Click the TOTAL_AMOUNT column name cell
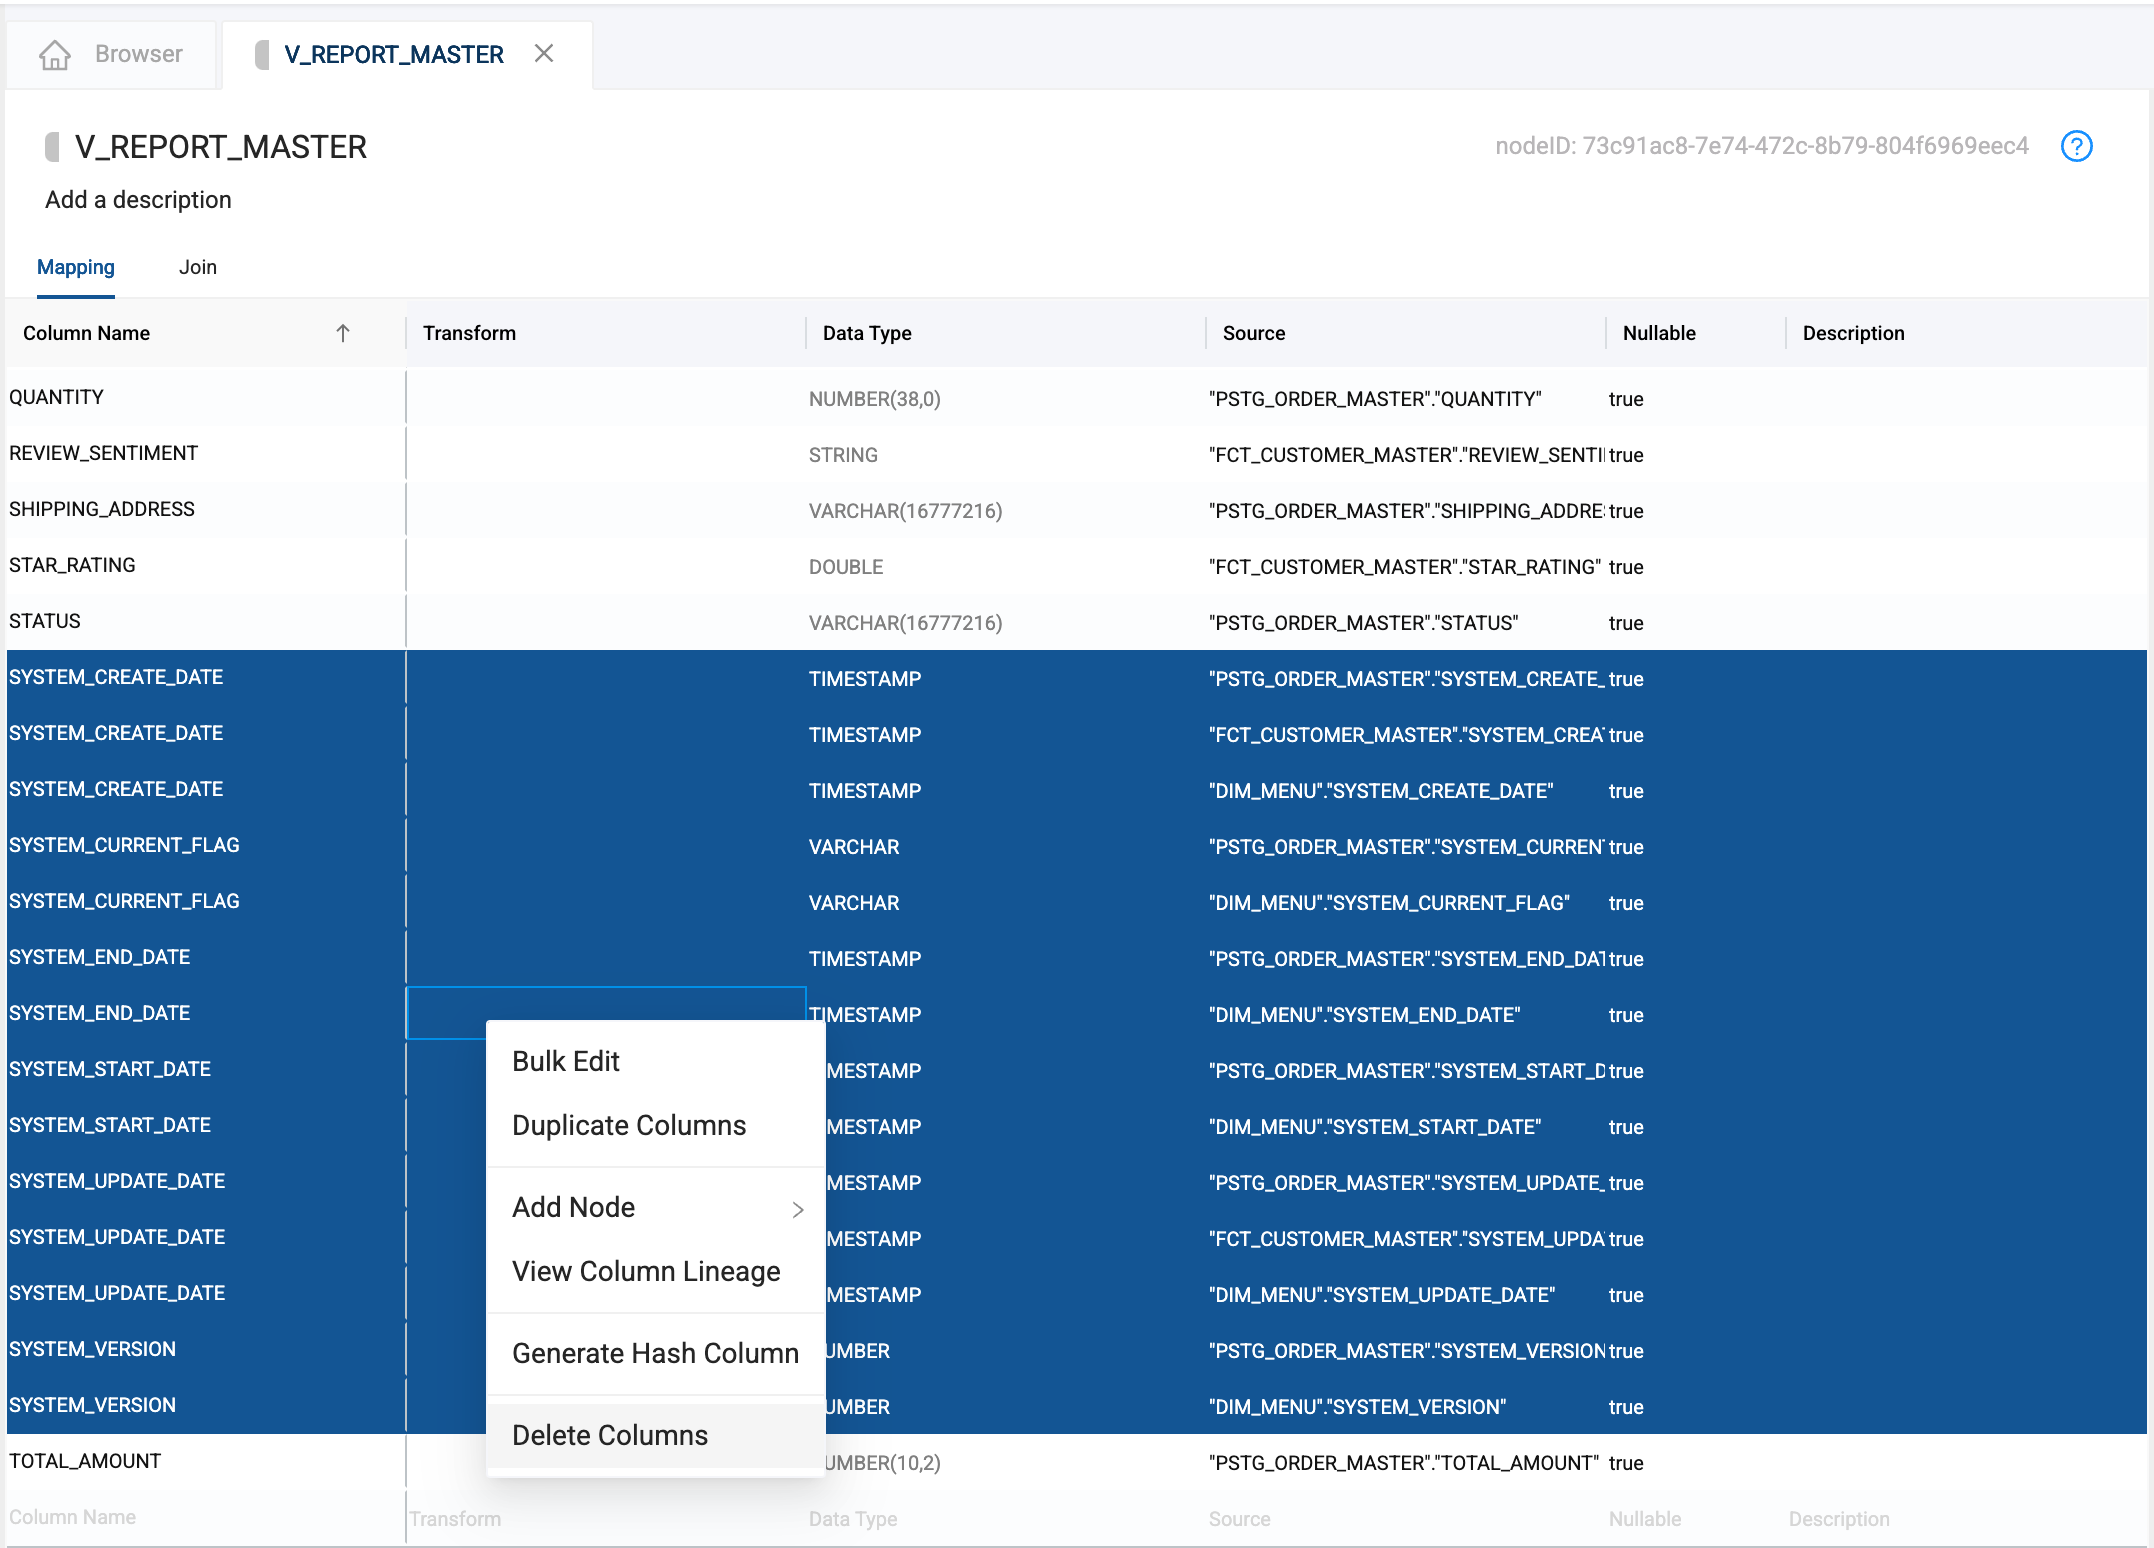This screenshot has width=2154, height=1548. click(x=85, y=1461)
